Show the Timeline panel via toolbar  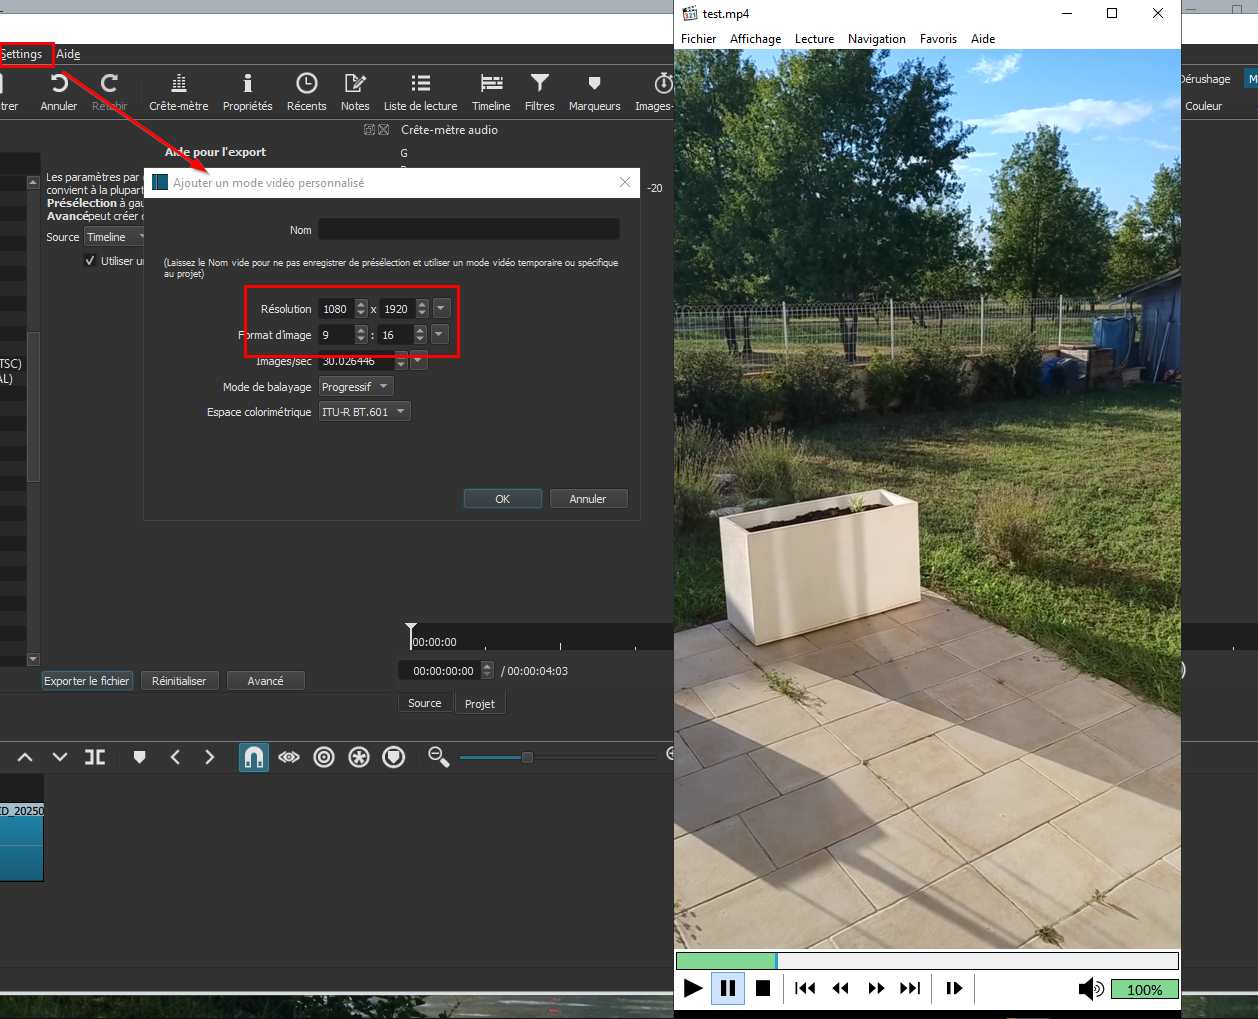(491, 91)
